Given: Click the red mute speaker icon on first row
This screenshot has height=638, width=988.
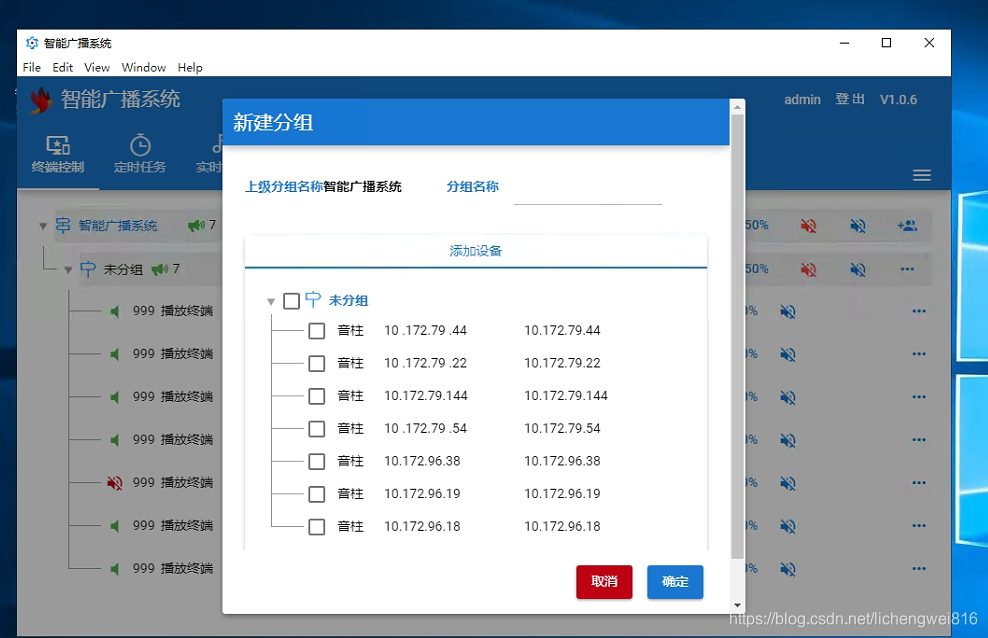Looking at the screenshot, I should click(807, 225).
